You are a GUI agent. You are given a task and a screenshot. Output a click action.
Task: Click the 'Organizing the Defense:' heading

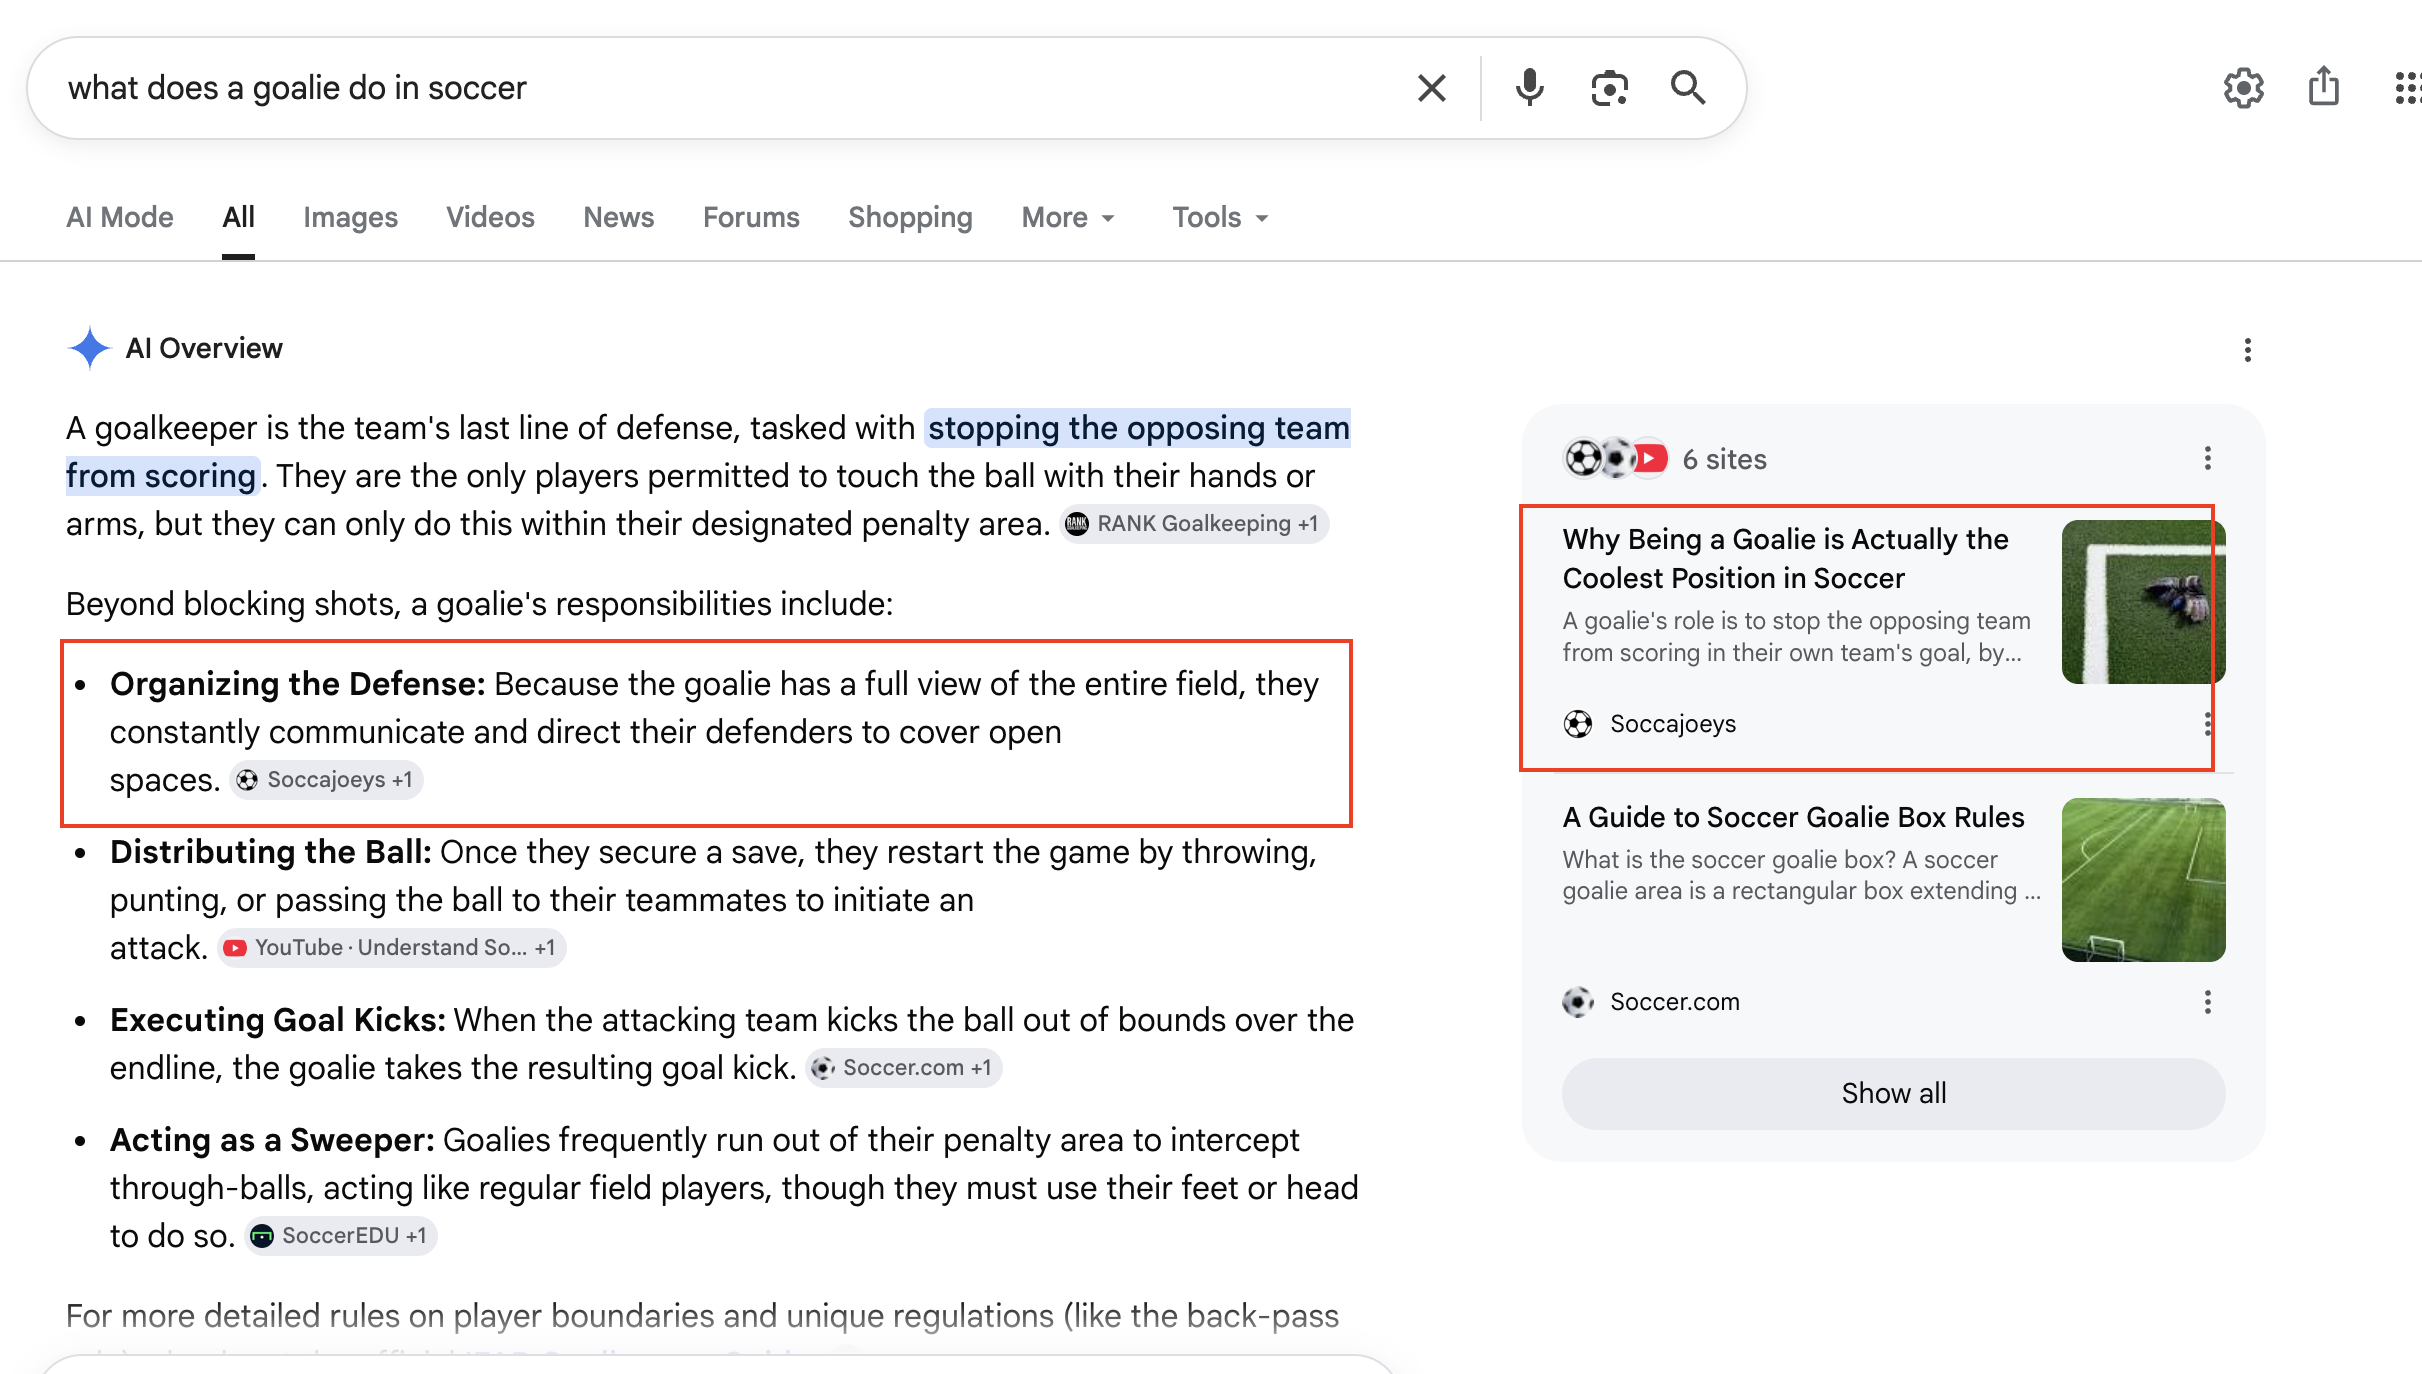click(297, 684)
